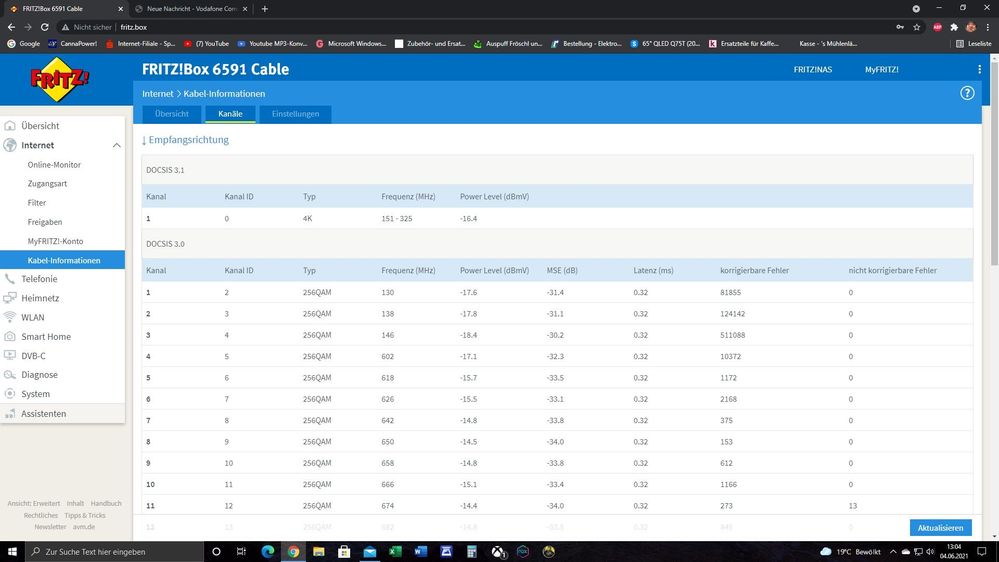Select Online-Monitor in the sidebar

[54, 165]
